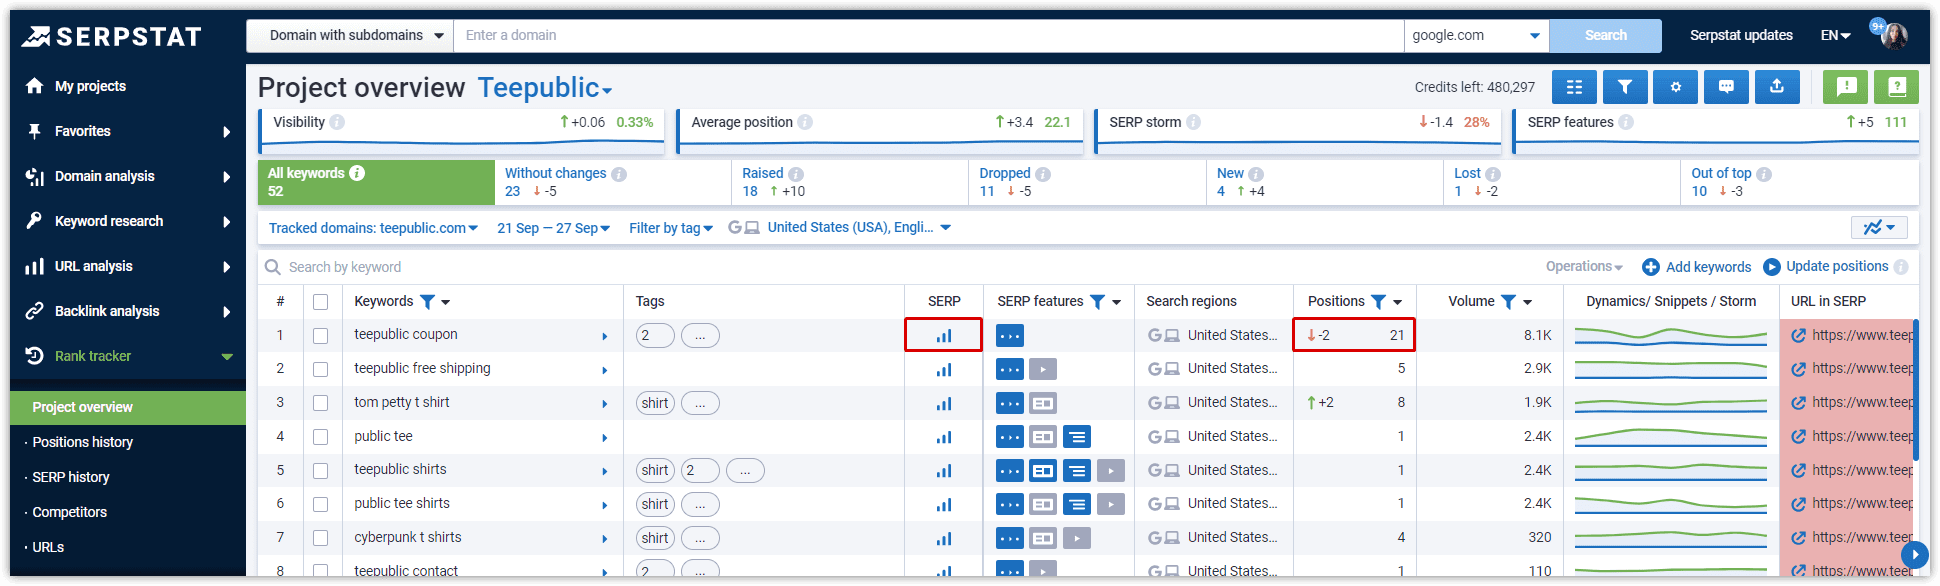Check the box for teepublic coupon
The height and width of the screenshot is (586, 1940).
pos(320,336)
